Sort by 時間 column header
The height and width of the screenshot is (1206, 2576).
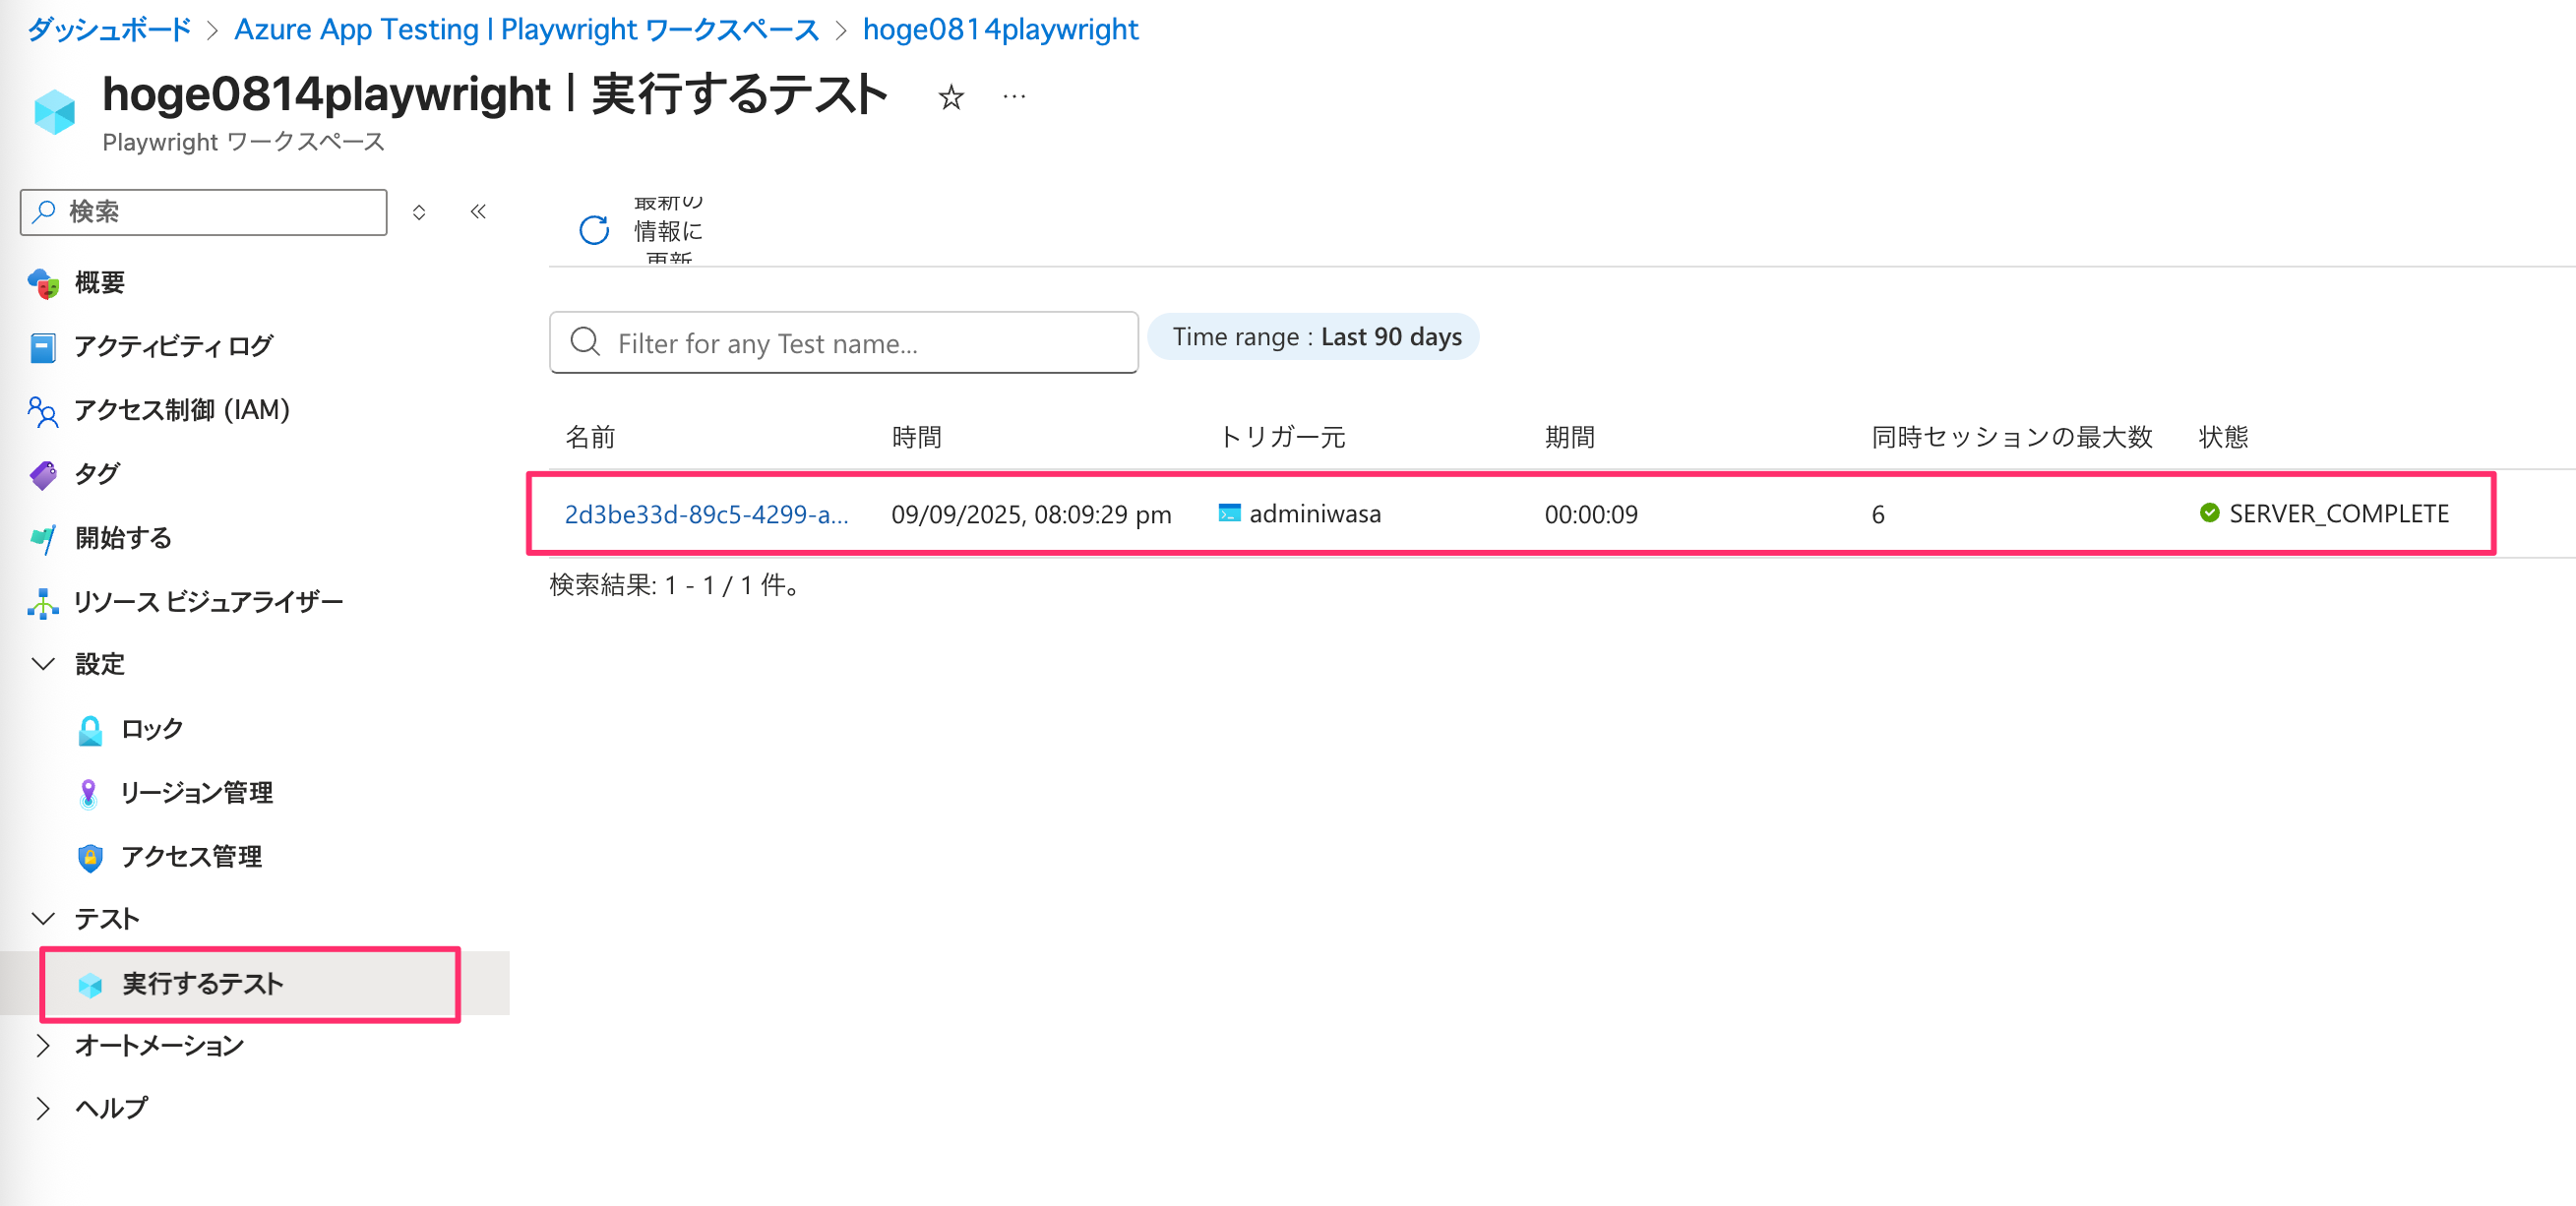click(916, 437)
